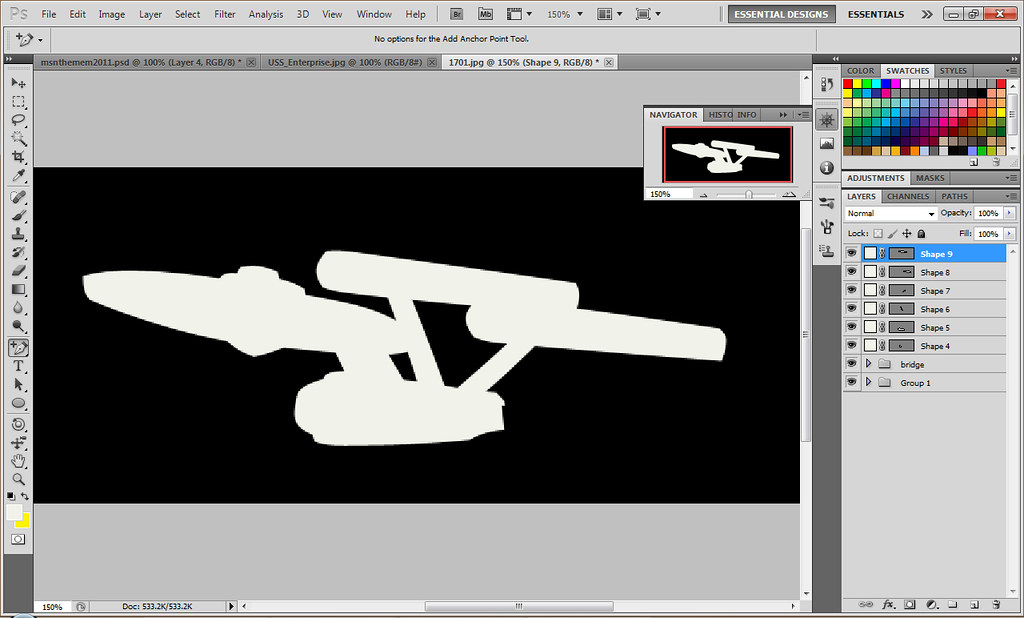Open the layer blending mode dropdown
The height and width of the screenshot is (618, 1024).
click(x=889, y=213)
